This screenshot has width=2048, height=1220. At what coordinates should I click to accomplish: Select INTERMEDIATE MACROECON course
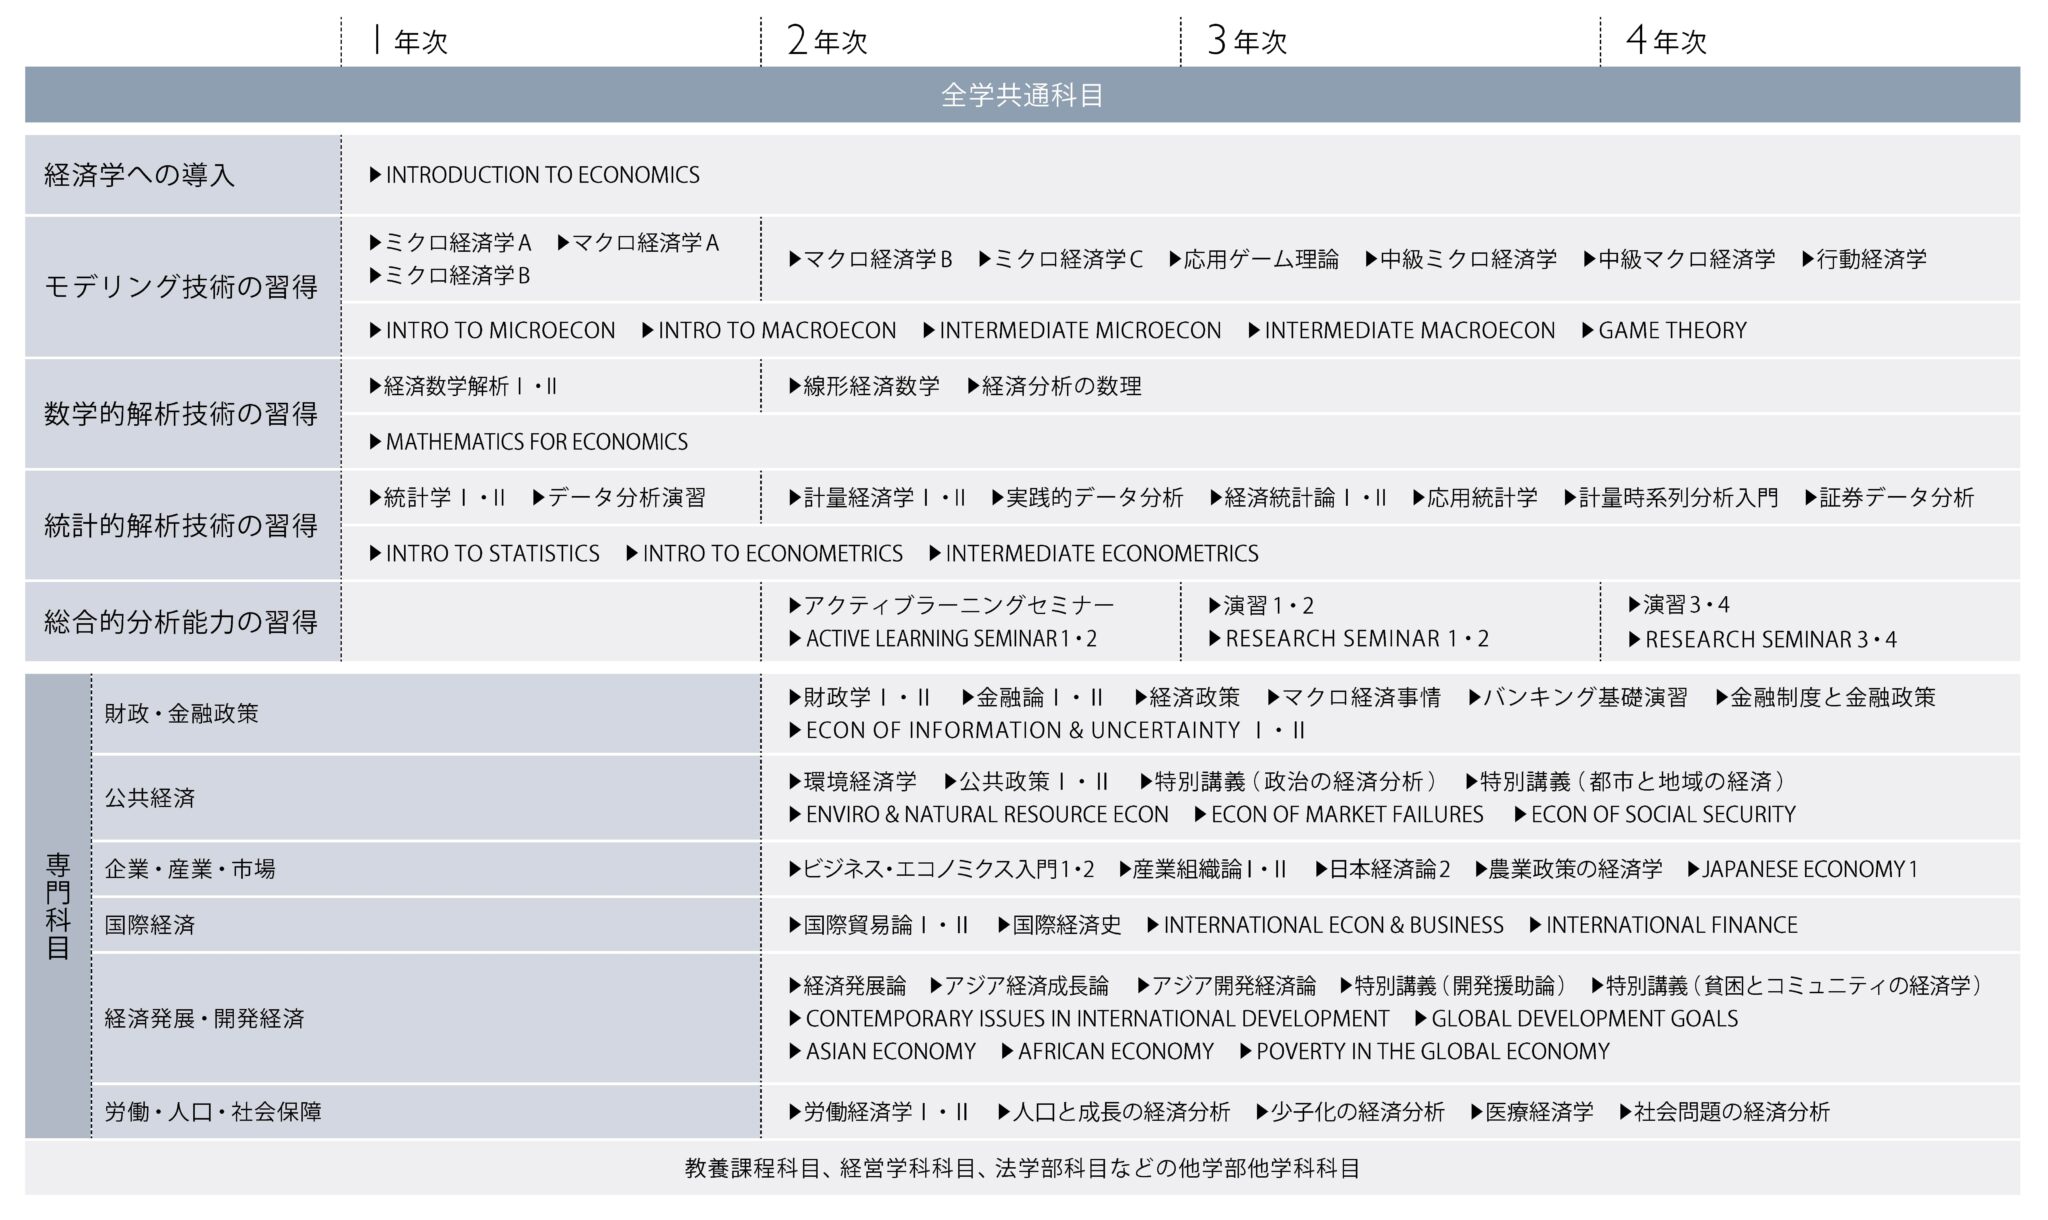point(1402,331)
